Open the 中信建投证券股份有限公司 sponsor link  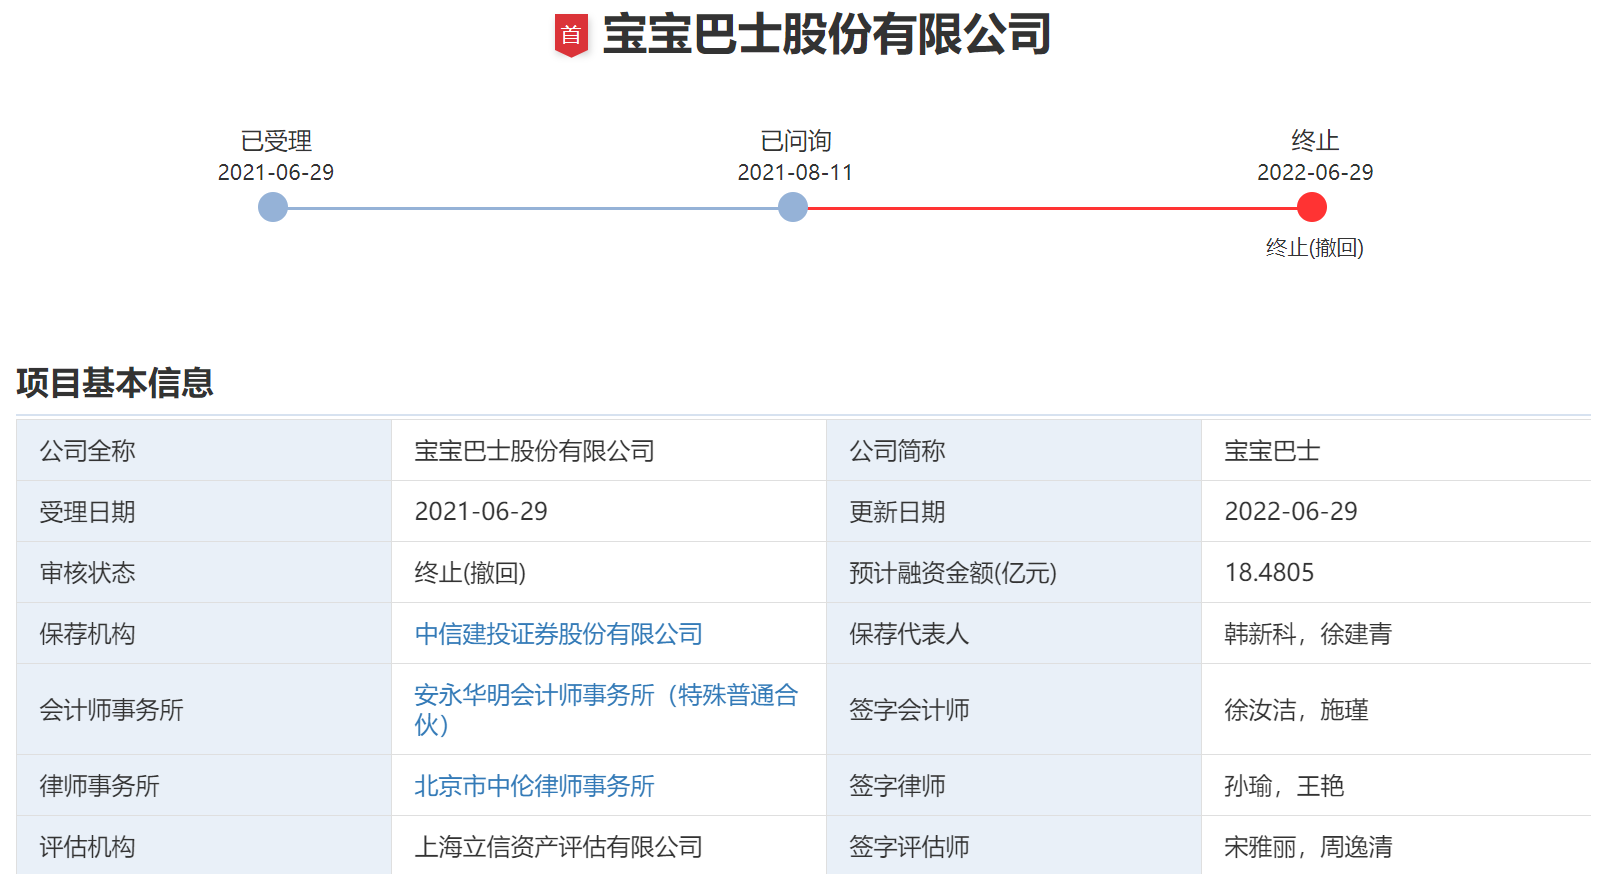(558, 634)
